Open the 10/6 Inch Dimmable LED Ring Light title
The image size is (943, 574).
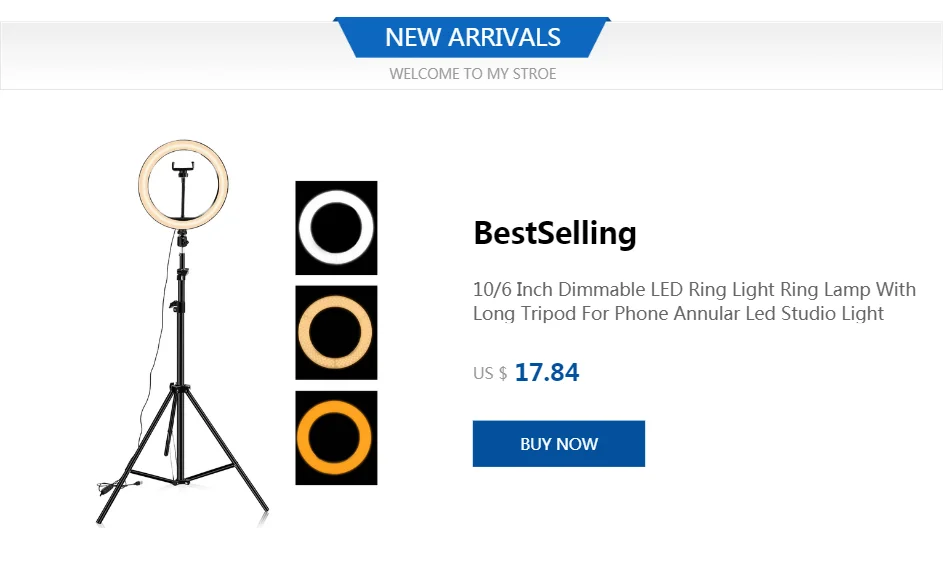click(x=694, y=290)
